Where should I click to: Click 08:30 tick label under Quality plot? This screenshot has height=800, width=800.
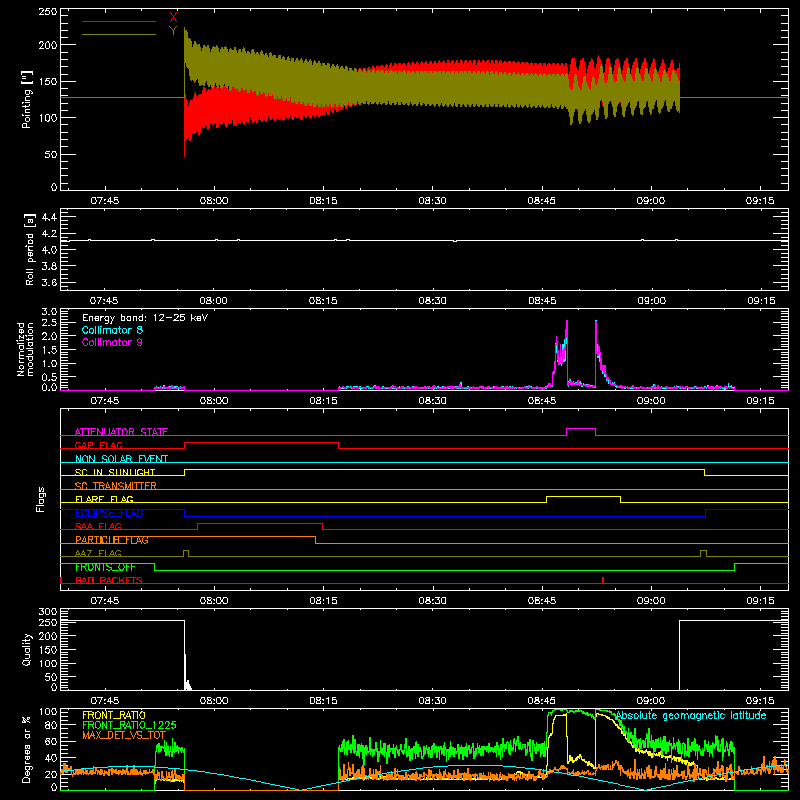tap(432, 701)
